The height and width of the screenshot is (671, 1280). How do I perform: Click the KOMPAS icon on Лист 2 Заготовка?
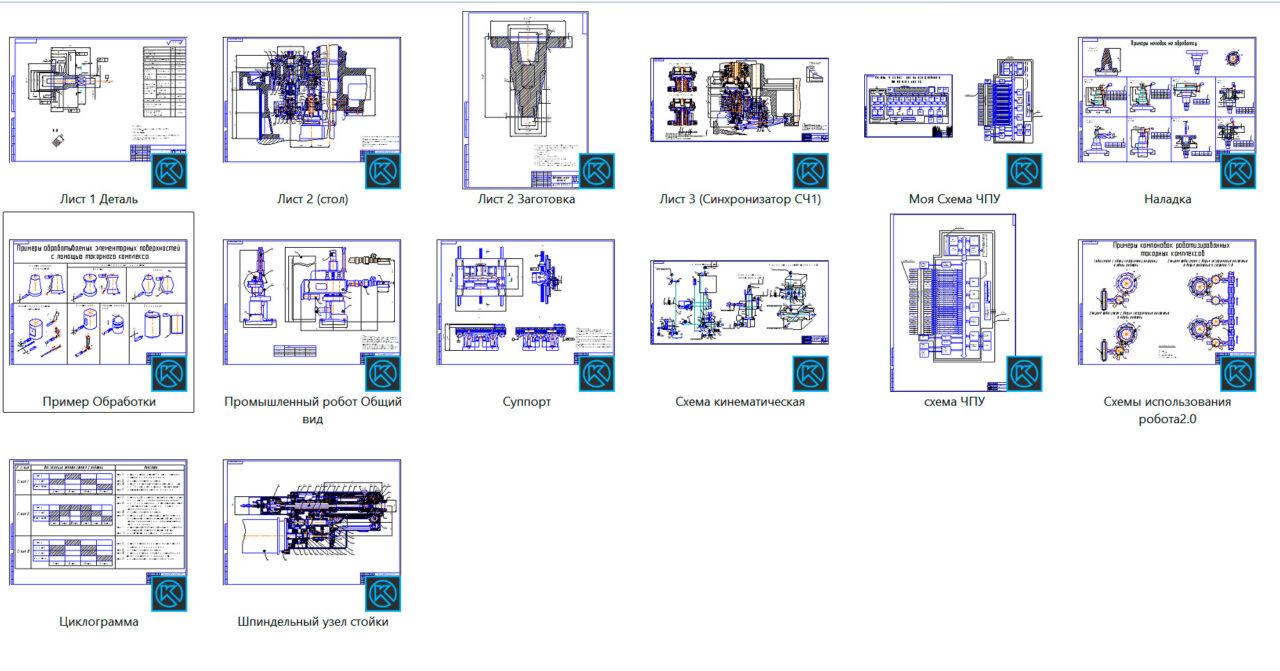click(596, 171)
